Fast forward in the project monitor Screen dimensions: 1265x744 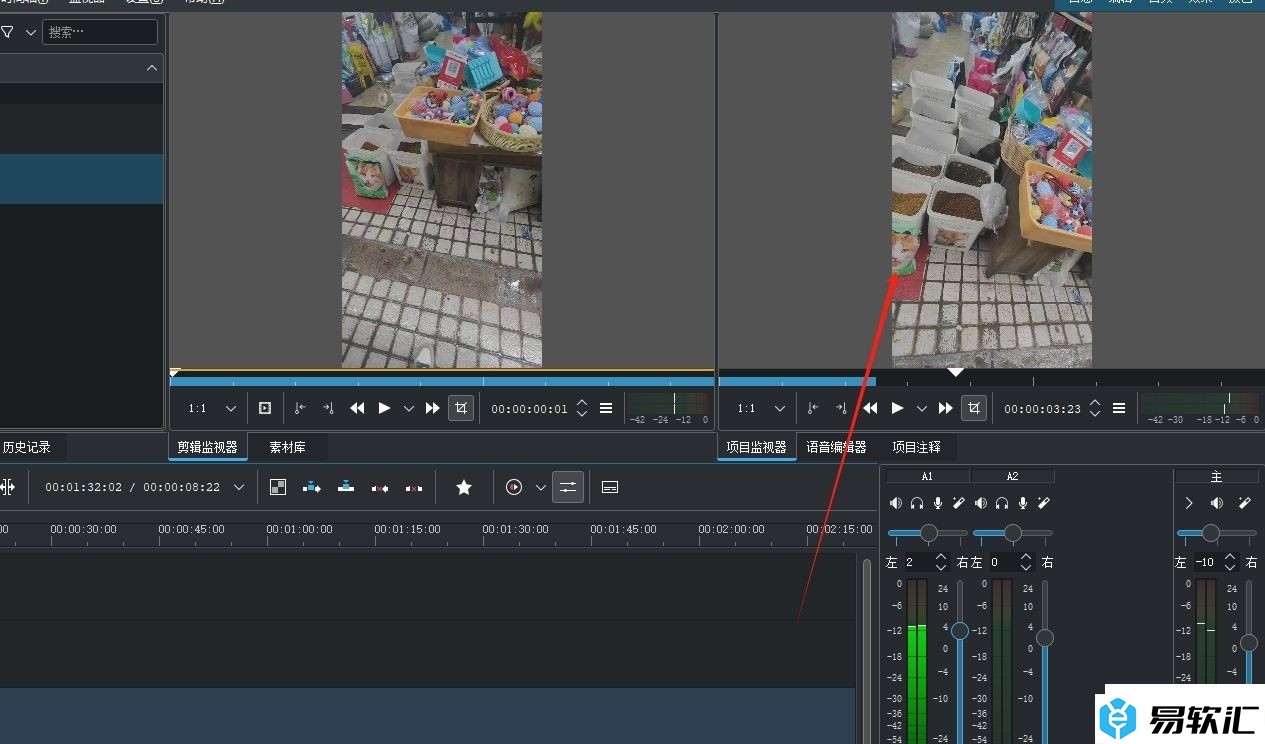(946, 408)
